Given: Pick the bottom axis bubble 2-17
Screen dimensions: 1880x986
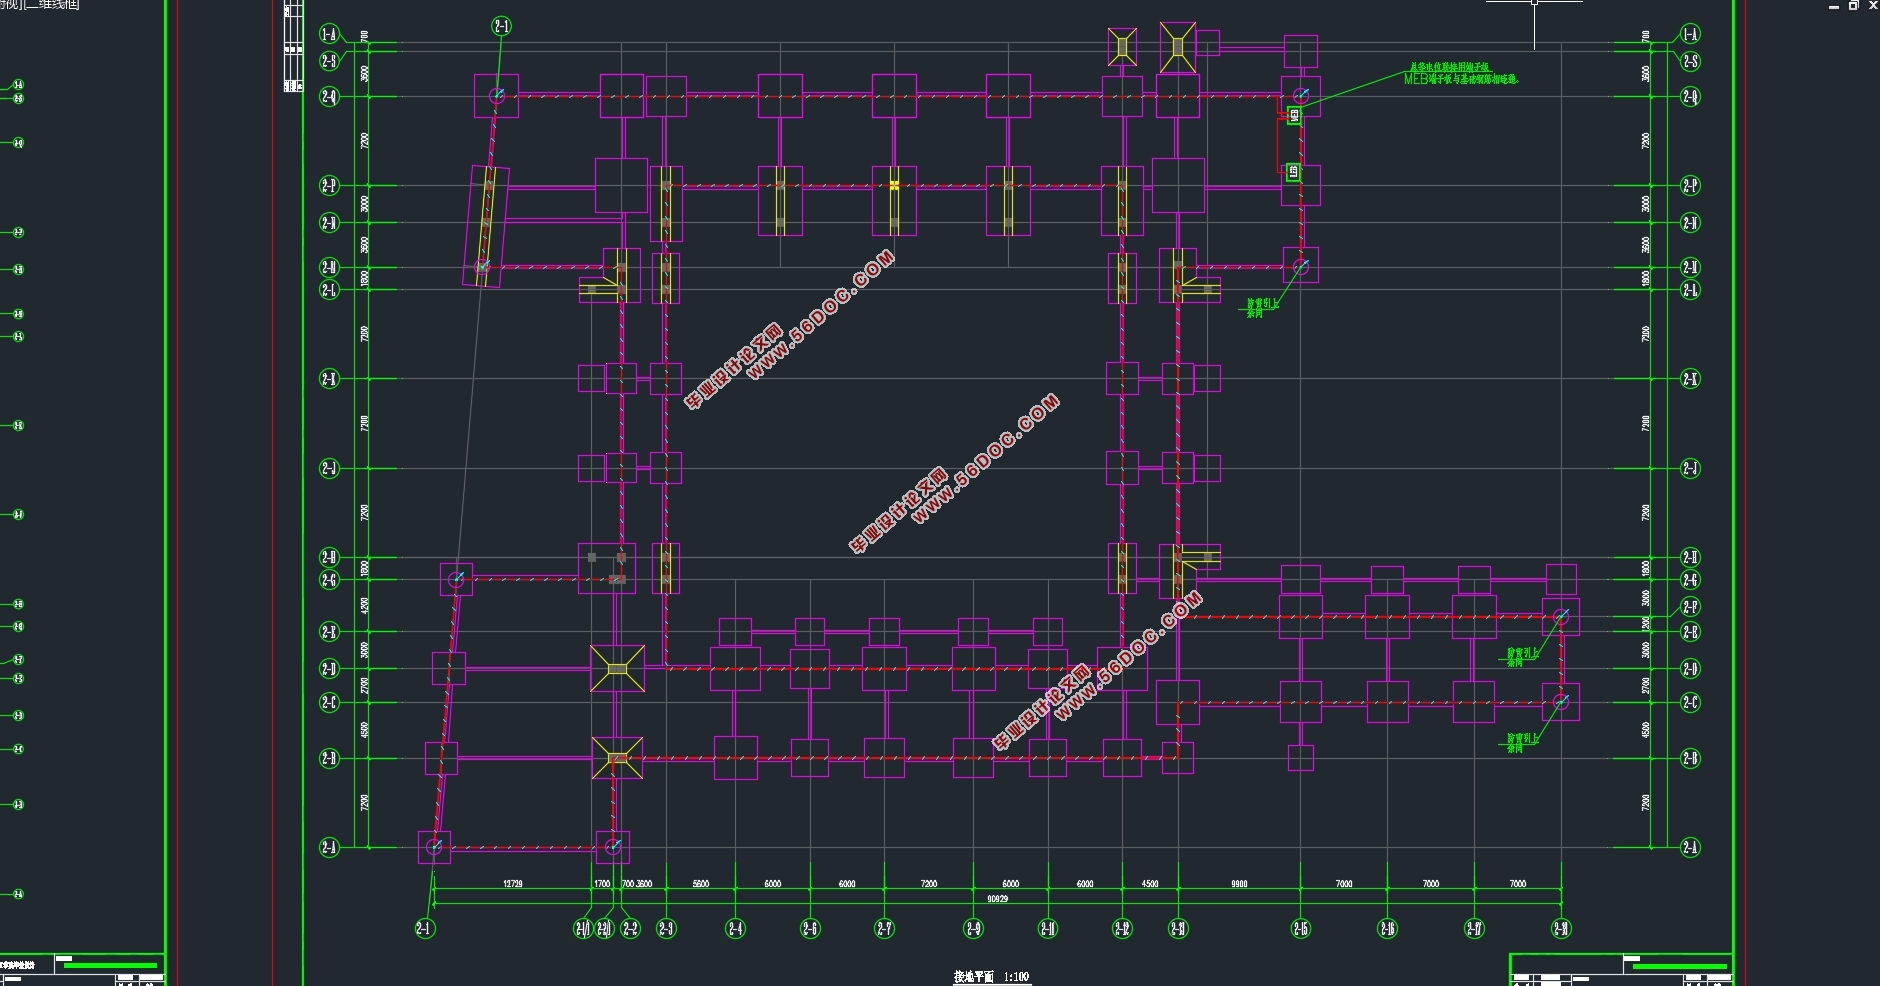Looking at the screenshot, I should point(1475,929).
